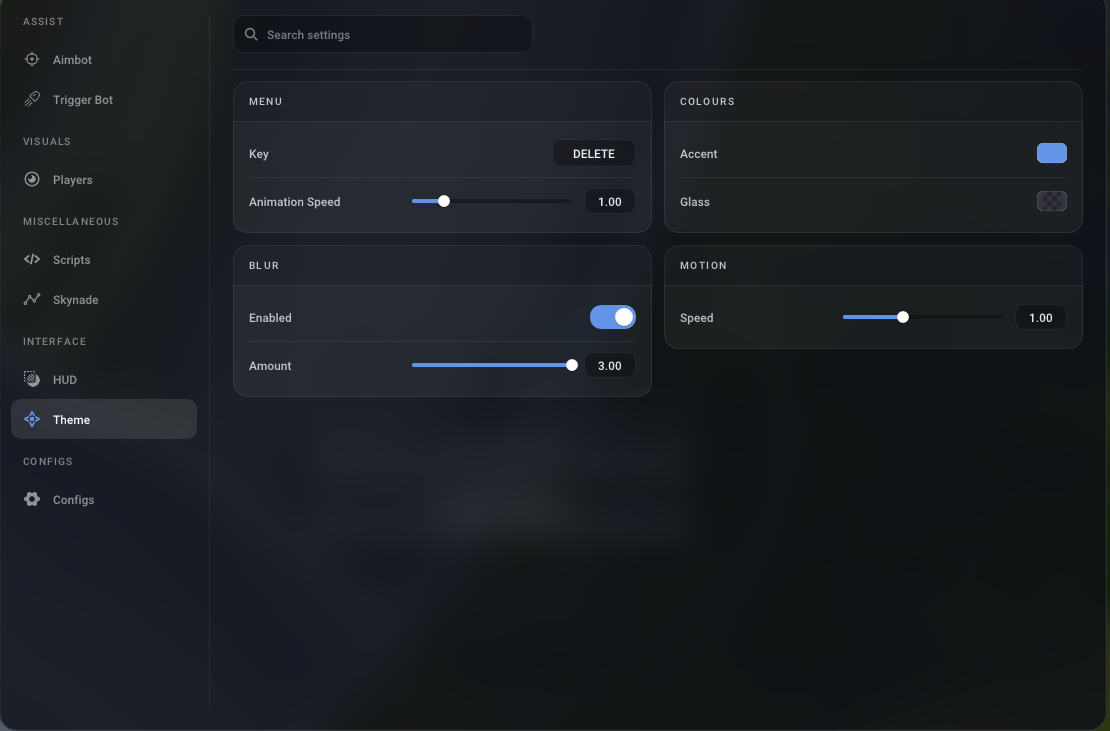
Task: Click the Trigger Bot icon
Action: point(32,100)
